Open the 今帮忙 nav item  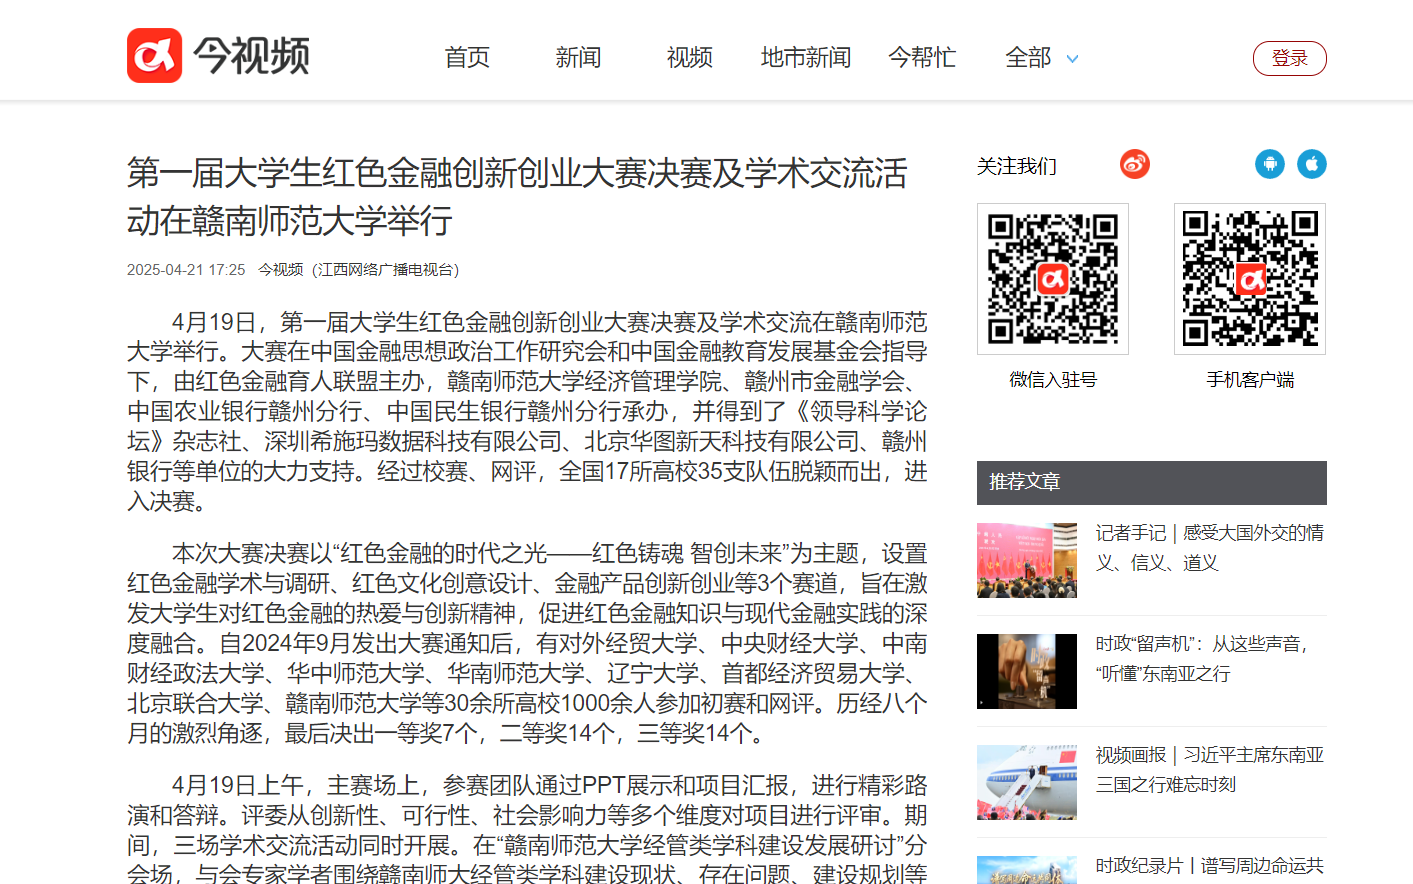pyautogui.click(x=922, y=58)
